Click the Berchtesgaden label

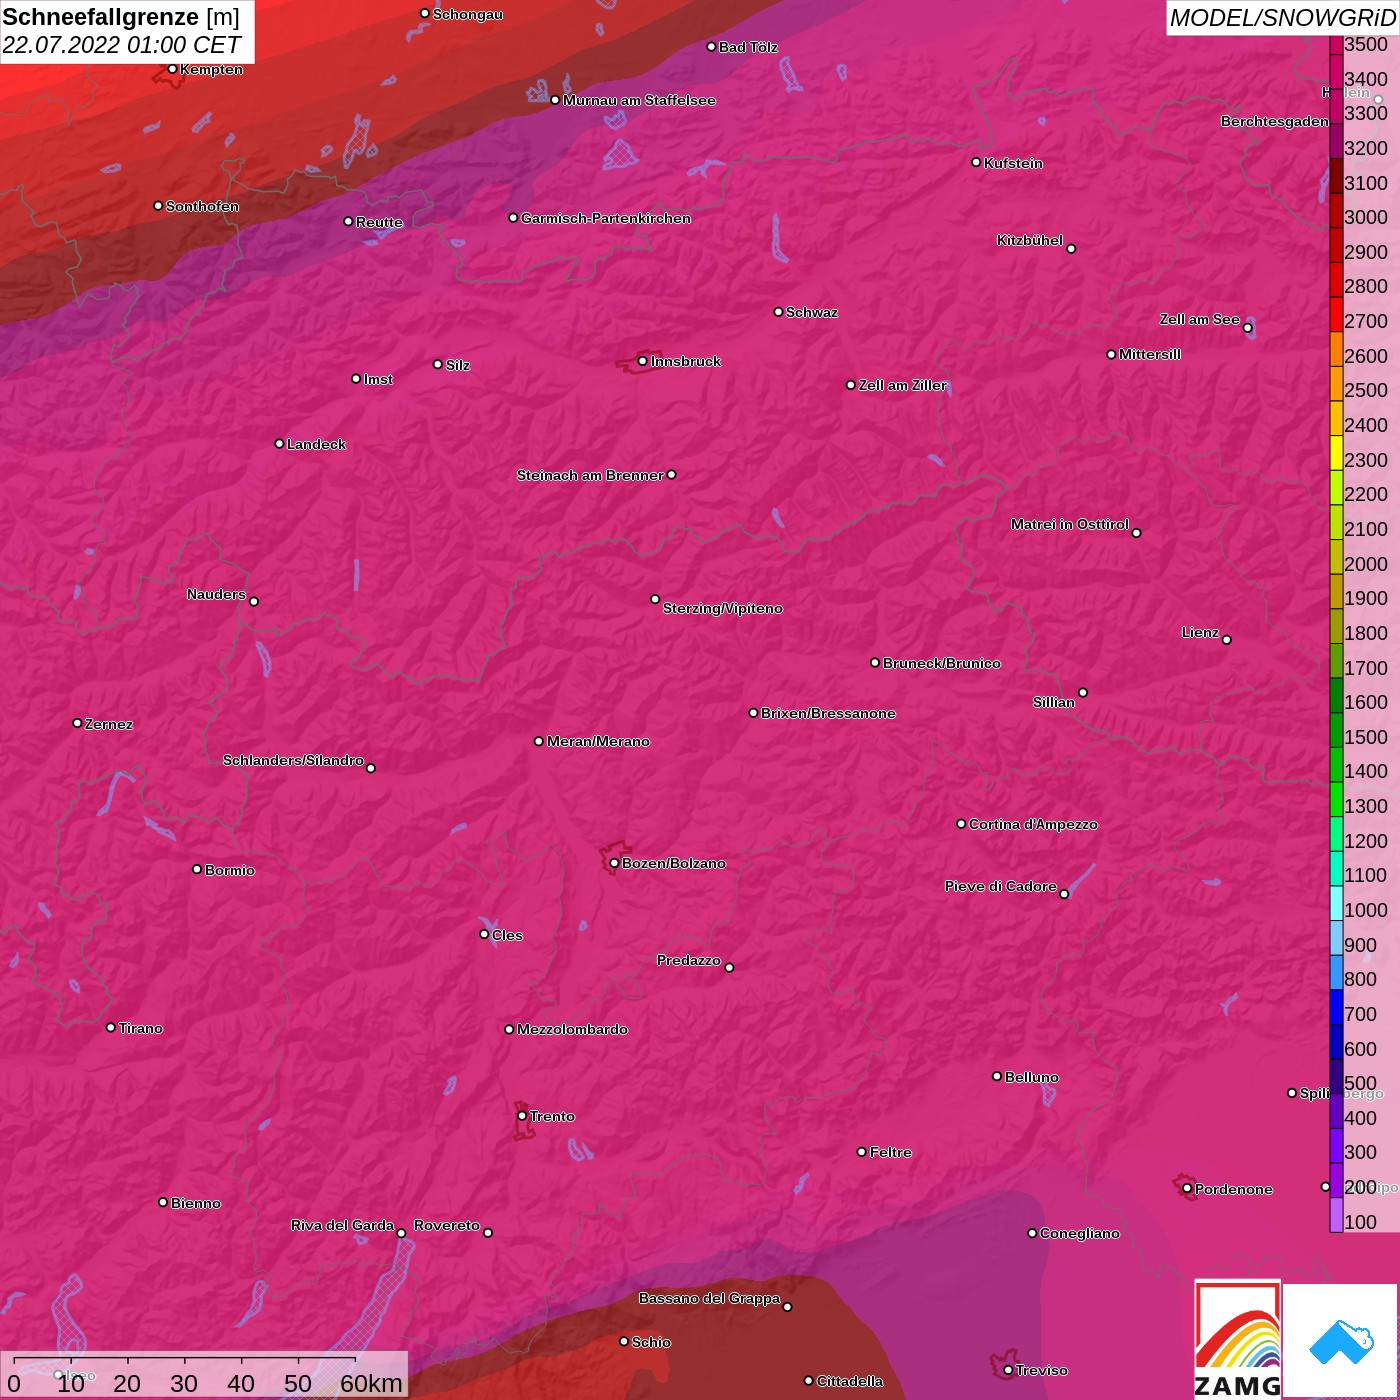pos(1275,121)
